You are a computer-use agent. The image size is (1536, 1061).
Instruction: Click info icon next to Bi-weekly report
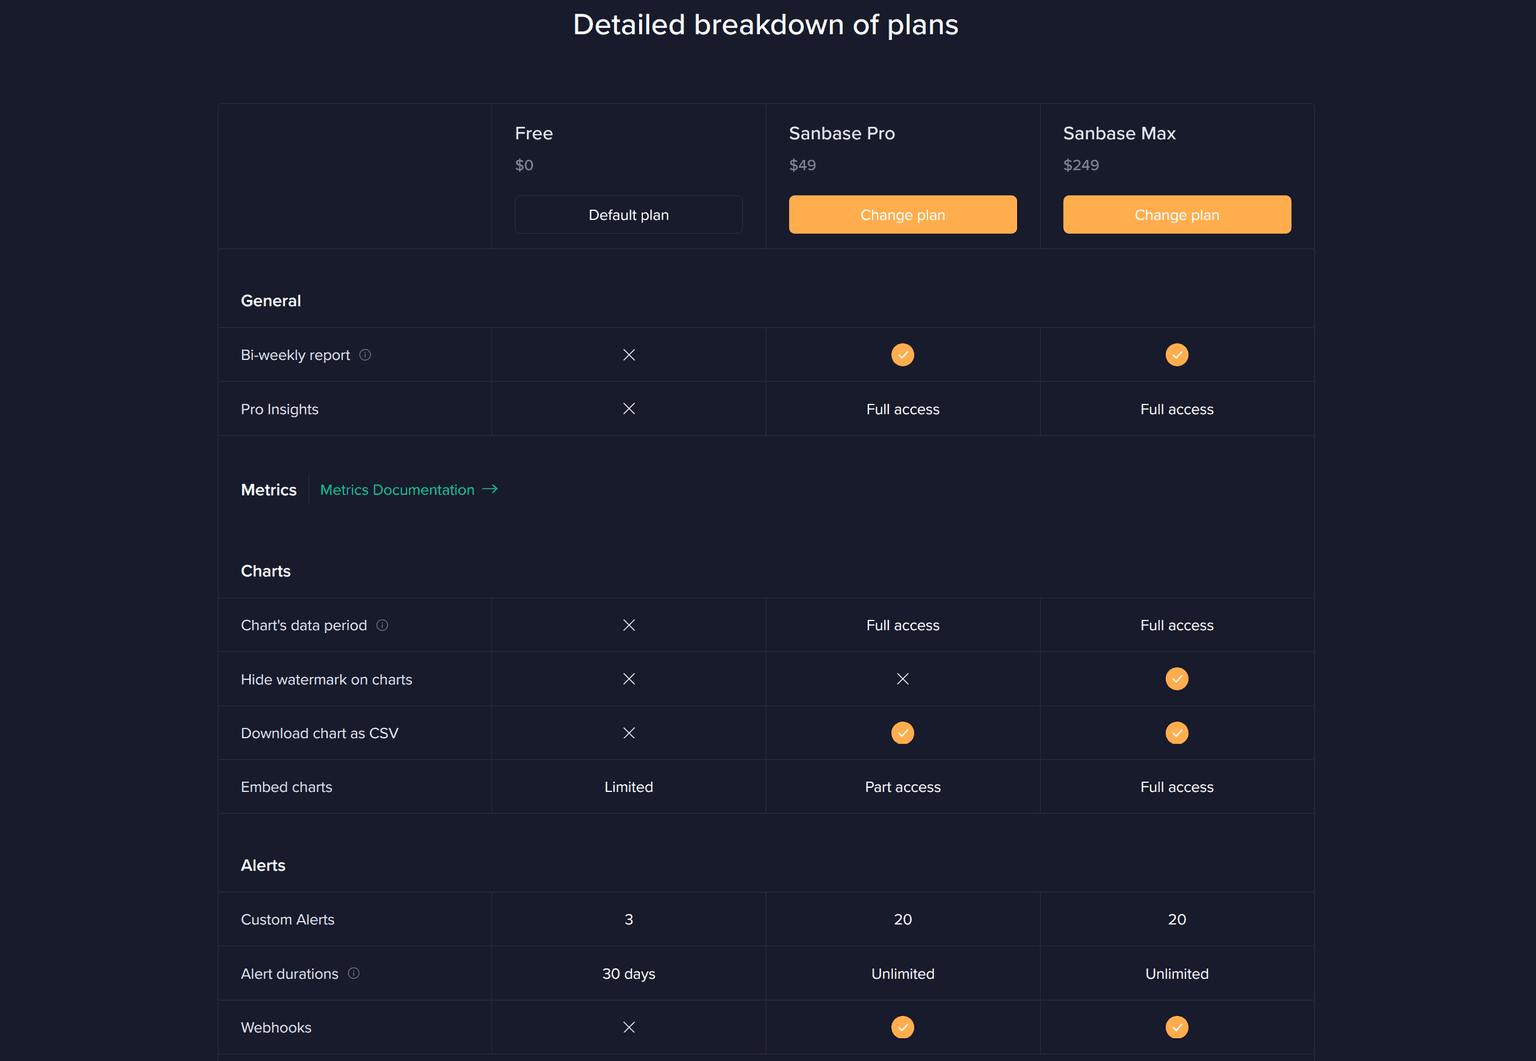click(x=365, y=355)
